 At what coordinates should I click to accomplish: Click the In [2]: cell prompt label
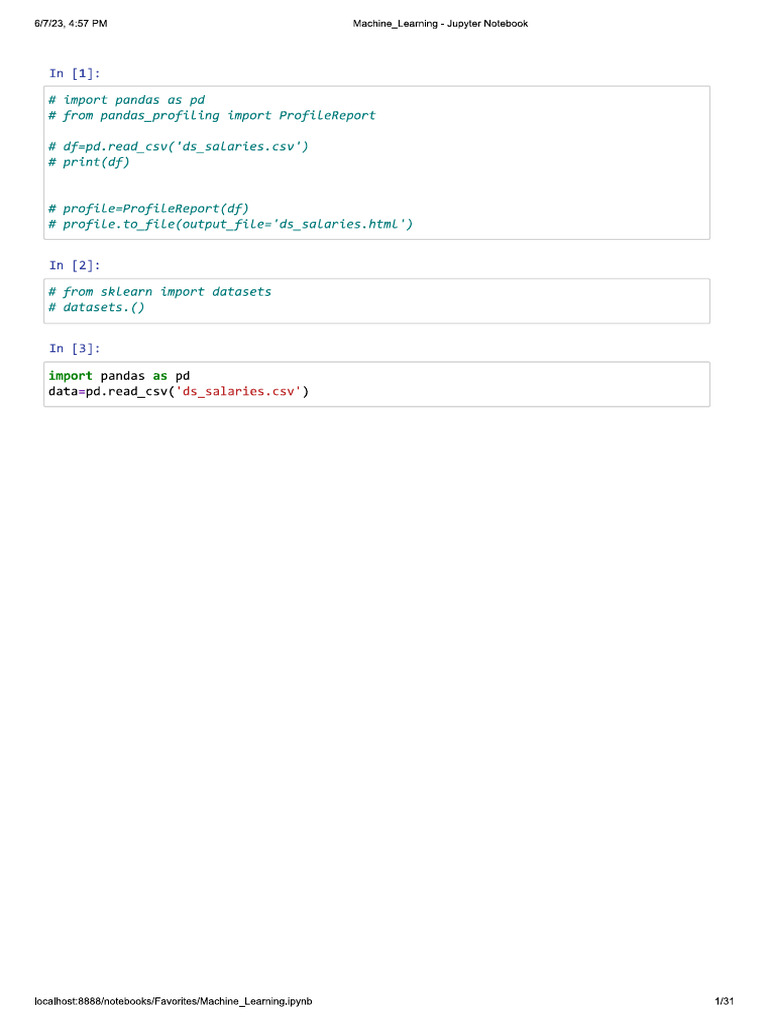pos(74,265)
